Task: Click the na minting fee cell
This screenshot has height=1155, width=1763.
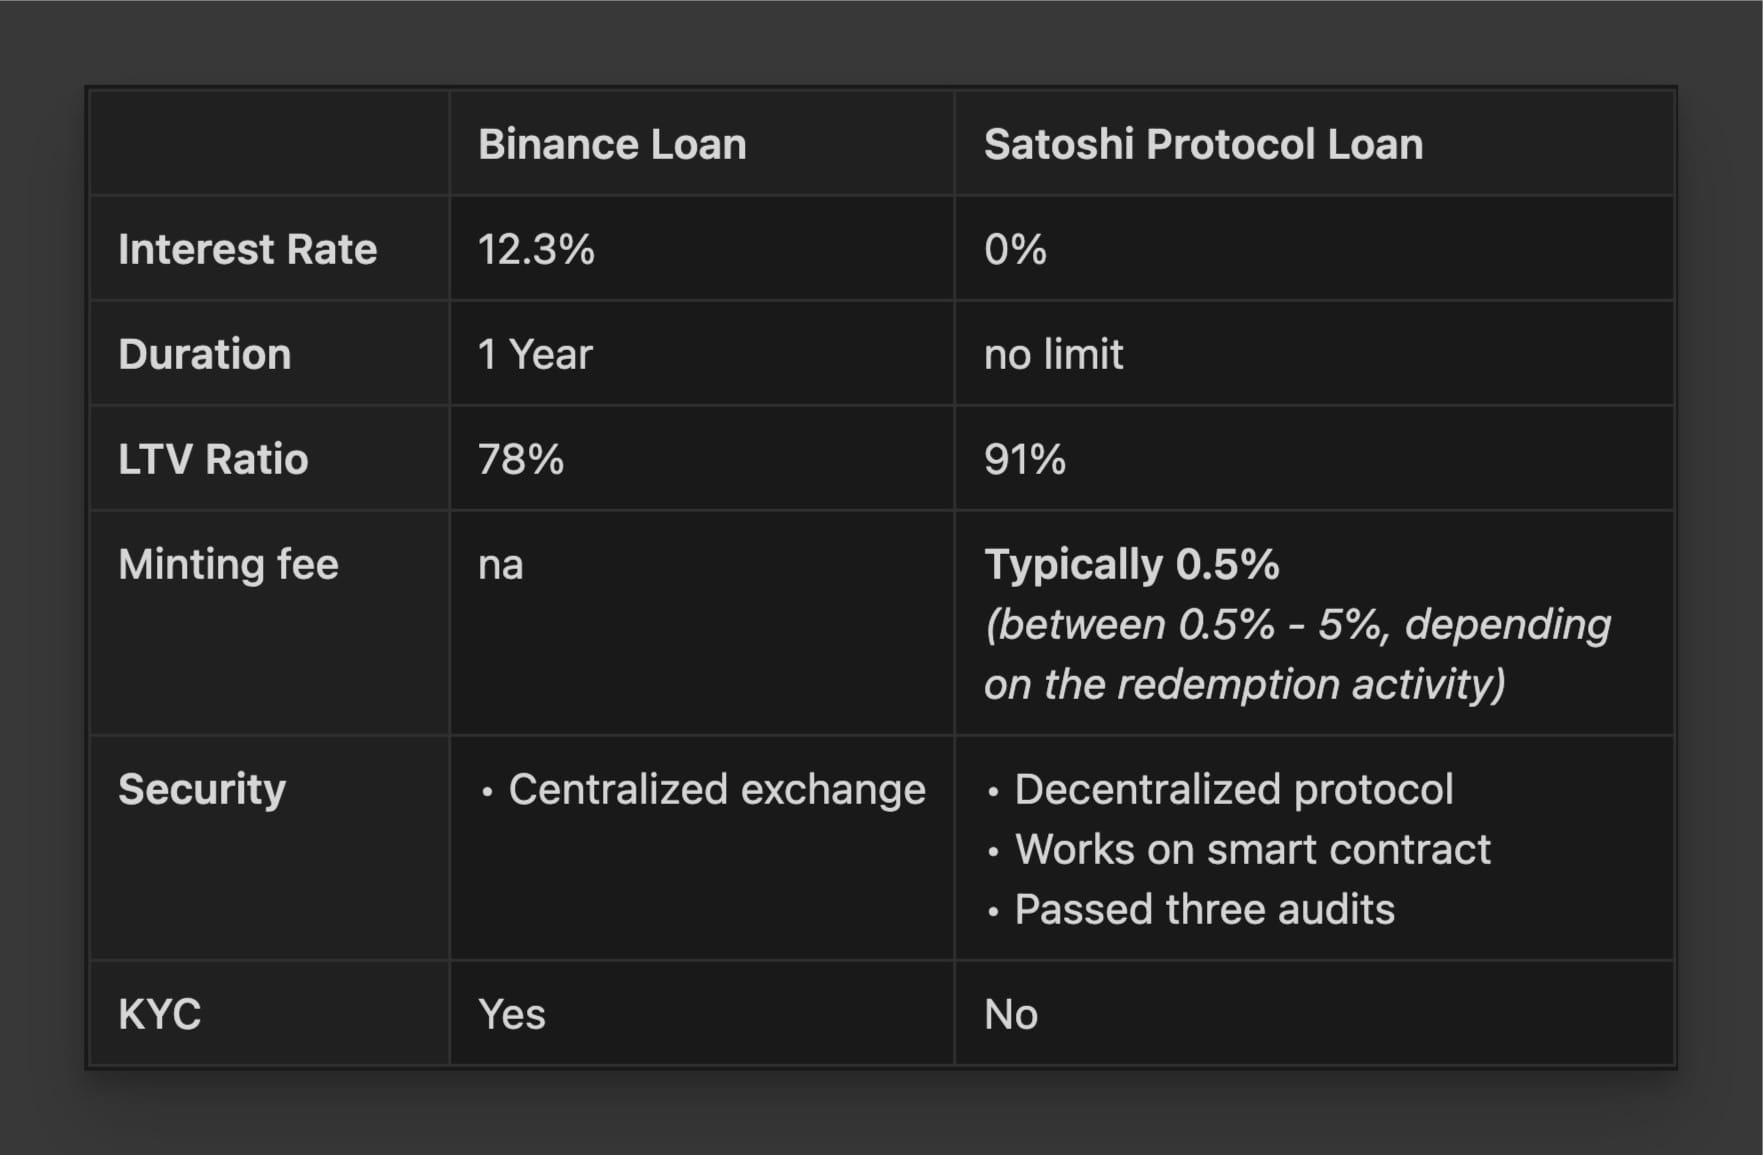Action: pos(501,565)
